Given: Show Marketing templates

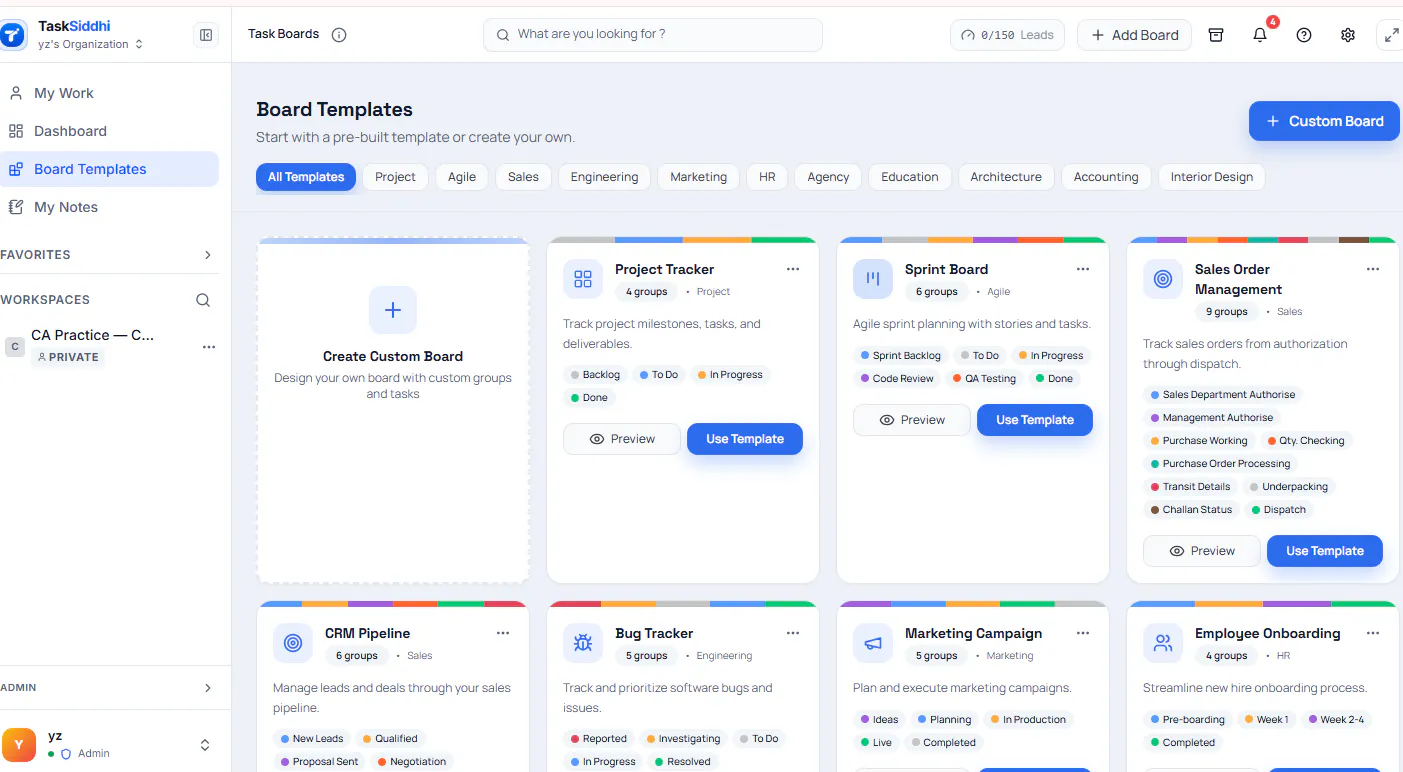Looking at the screenshot, I should [698, 177].
